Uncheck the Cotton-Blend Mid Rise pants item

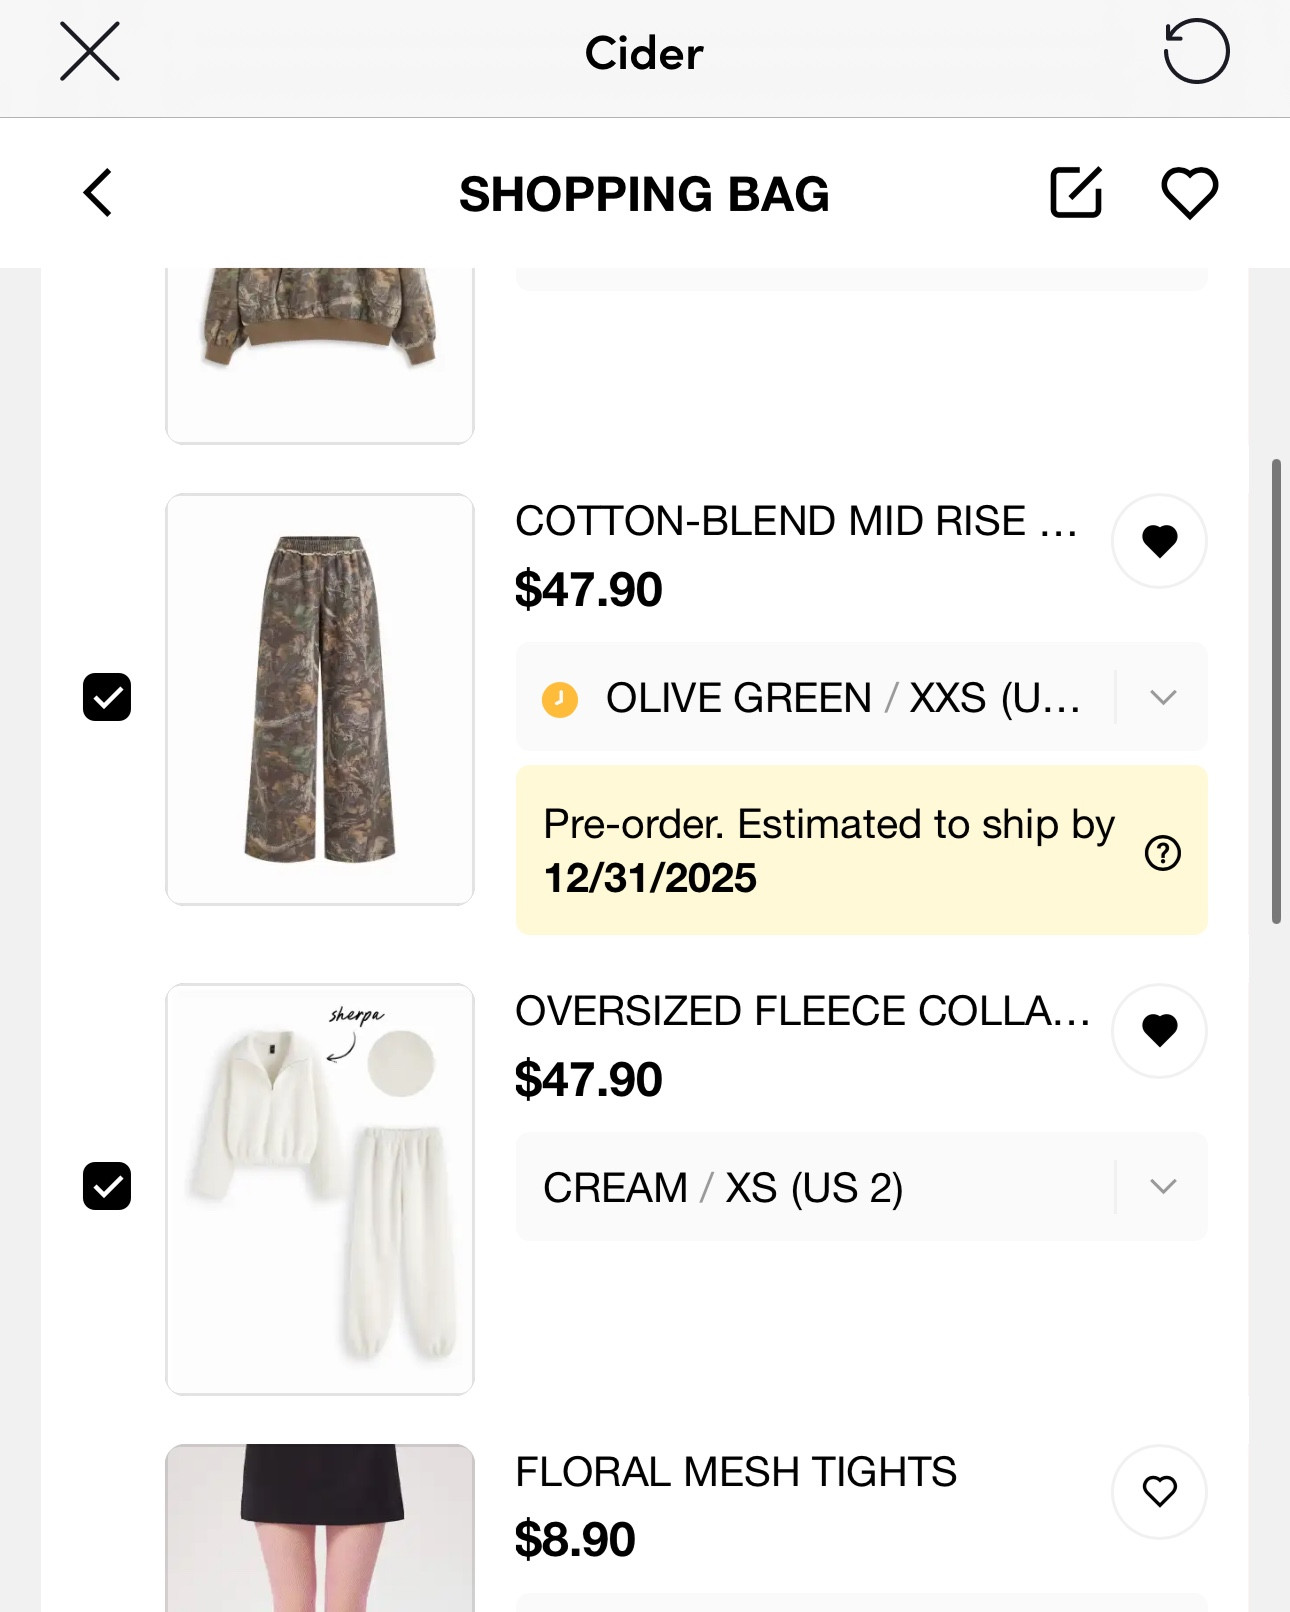point(107,697)
